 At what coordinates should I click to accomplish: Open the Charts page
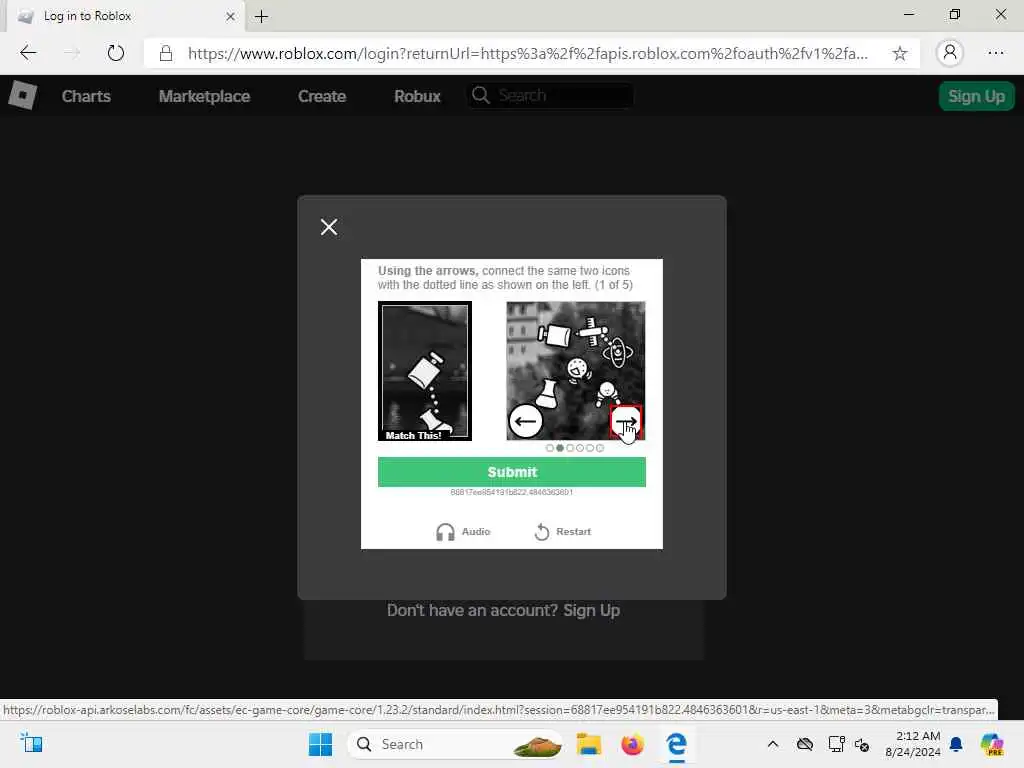pyautogui.click(x=86, y=96)
